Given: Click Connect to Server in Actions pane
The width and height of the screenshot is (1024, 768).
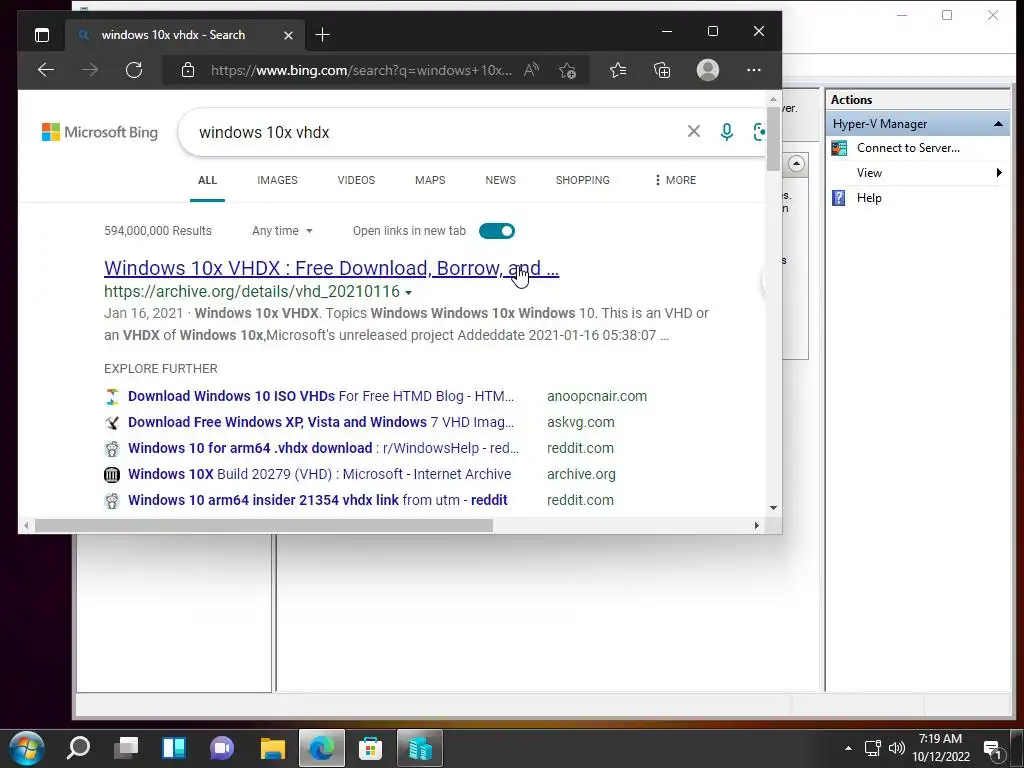Looking at the screenshot, I should (908, 148).
